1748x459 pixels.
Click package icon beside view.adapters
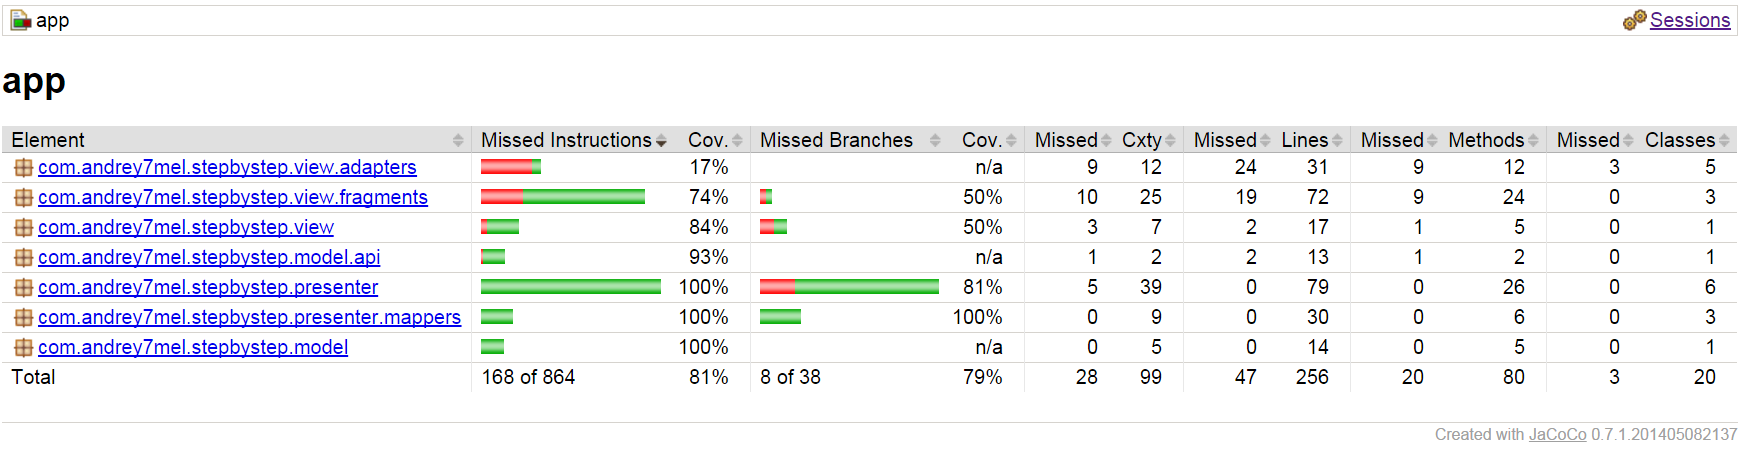pos(23,168)
